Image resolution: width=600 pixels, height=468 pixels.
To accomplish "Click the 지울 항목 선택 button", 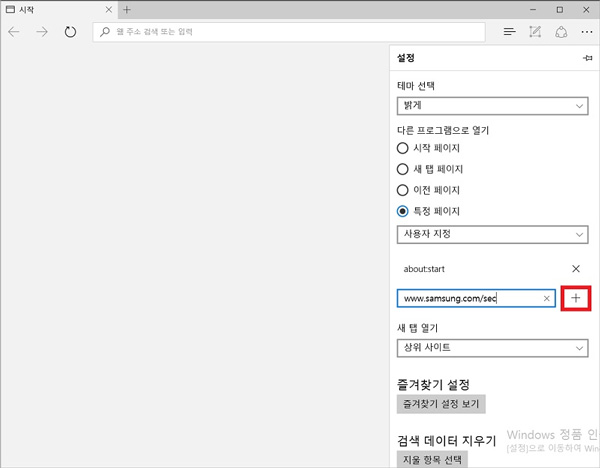I will [432, 460].
